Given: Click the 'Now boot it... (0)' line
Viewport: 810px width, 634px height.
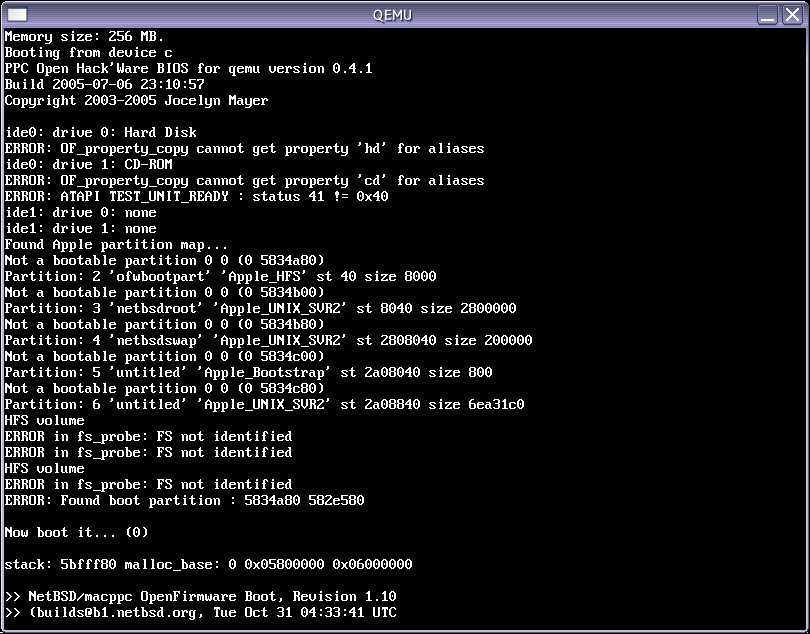Looking at the screenshot, I should [x=76, y=533].
